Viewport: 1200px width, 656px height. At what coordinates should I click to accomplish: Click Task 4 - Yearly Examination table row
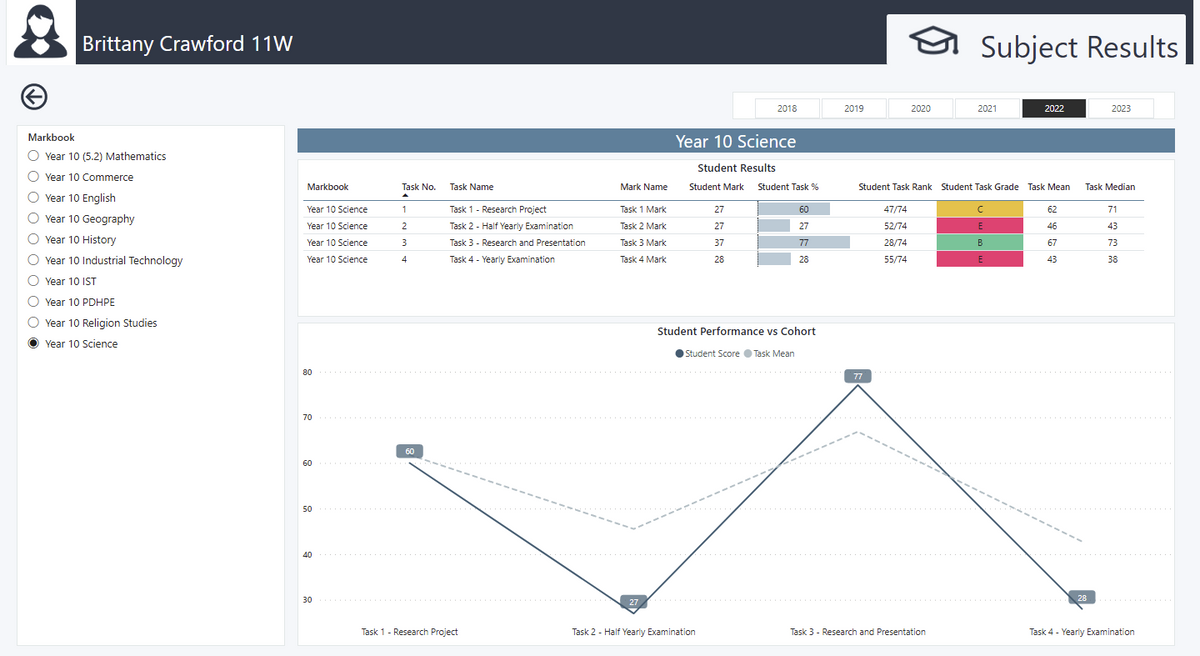tap(502, 260)
